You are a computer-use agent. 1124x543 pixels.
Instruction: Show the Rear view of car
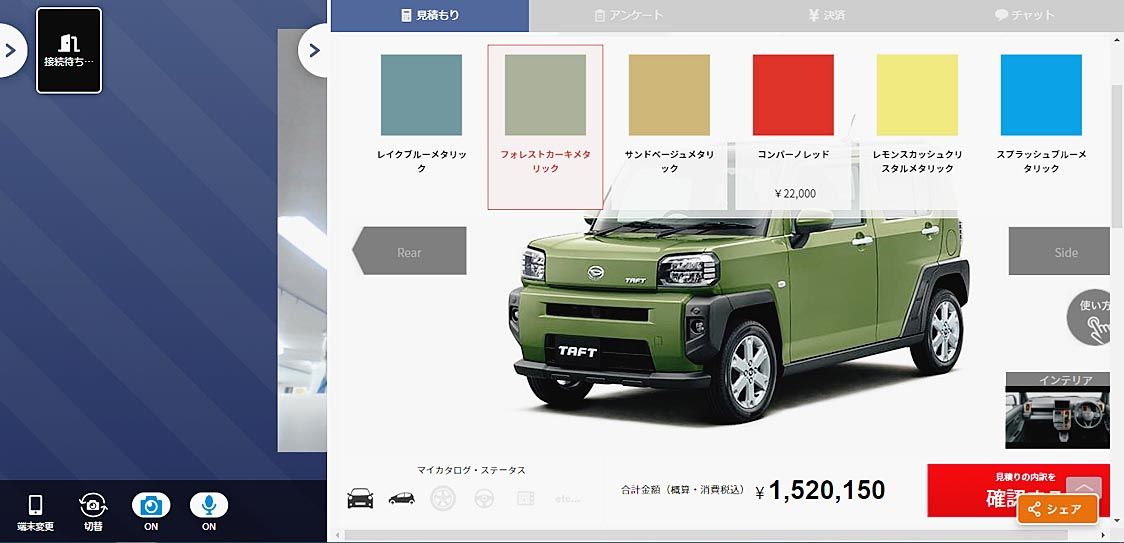coord(409,251)
